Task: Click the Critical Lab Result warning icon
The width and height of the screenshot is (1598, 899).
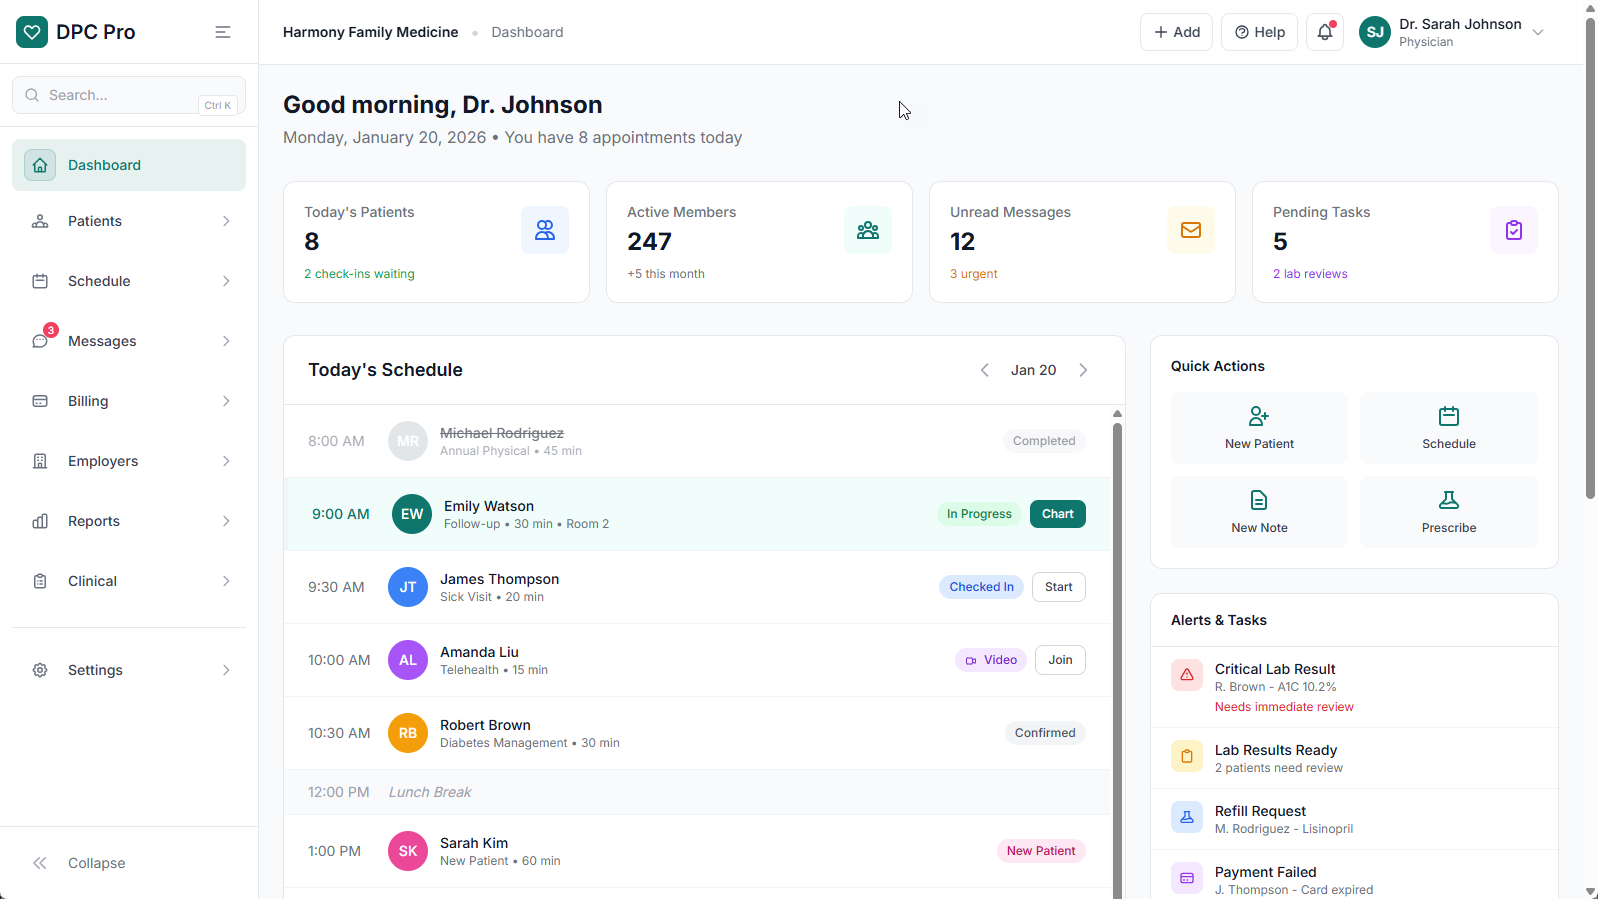Action: 1187,675
